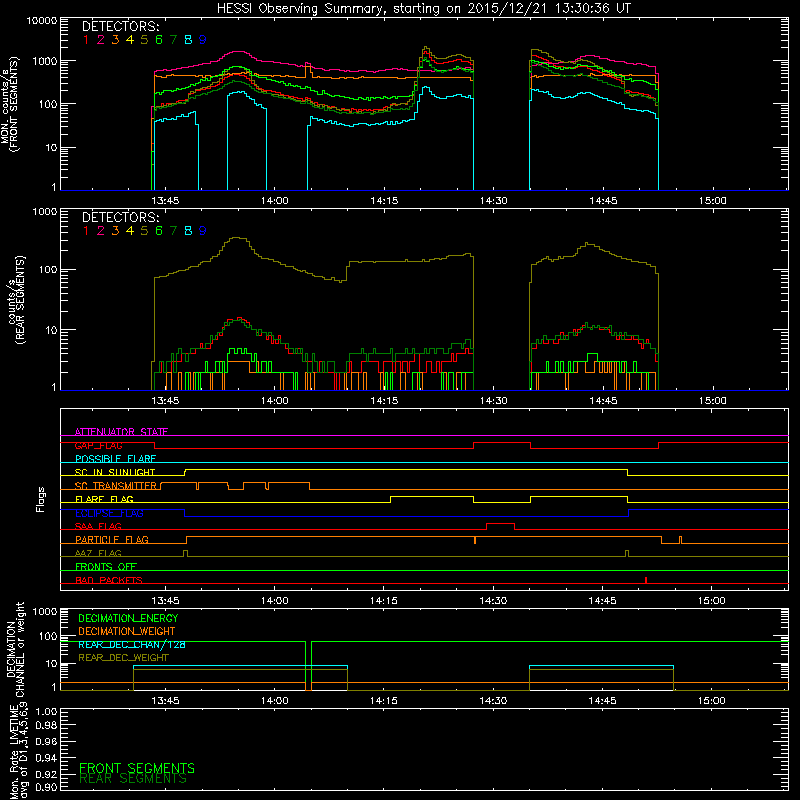Select the FRONTS_OFF flag label
Screen dimensions: 800x800
point(106,567)
